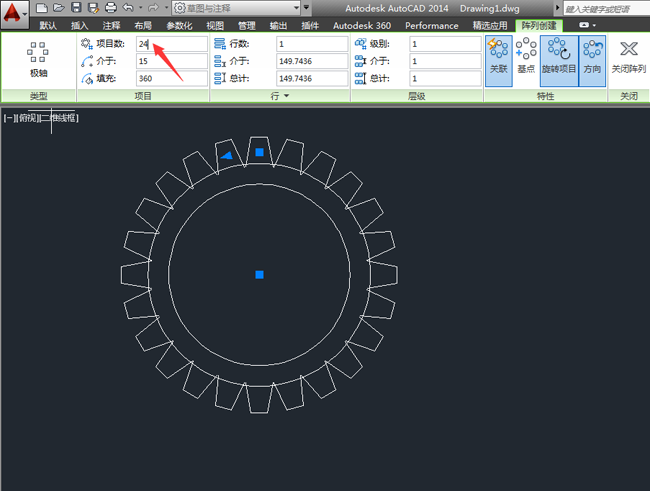Viewport: 650px width, 491px height.
Task: Click the 二维线框 visual style label
Action: coord(58,118)
